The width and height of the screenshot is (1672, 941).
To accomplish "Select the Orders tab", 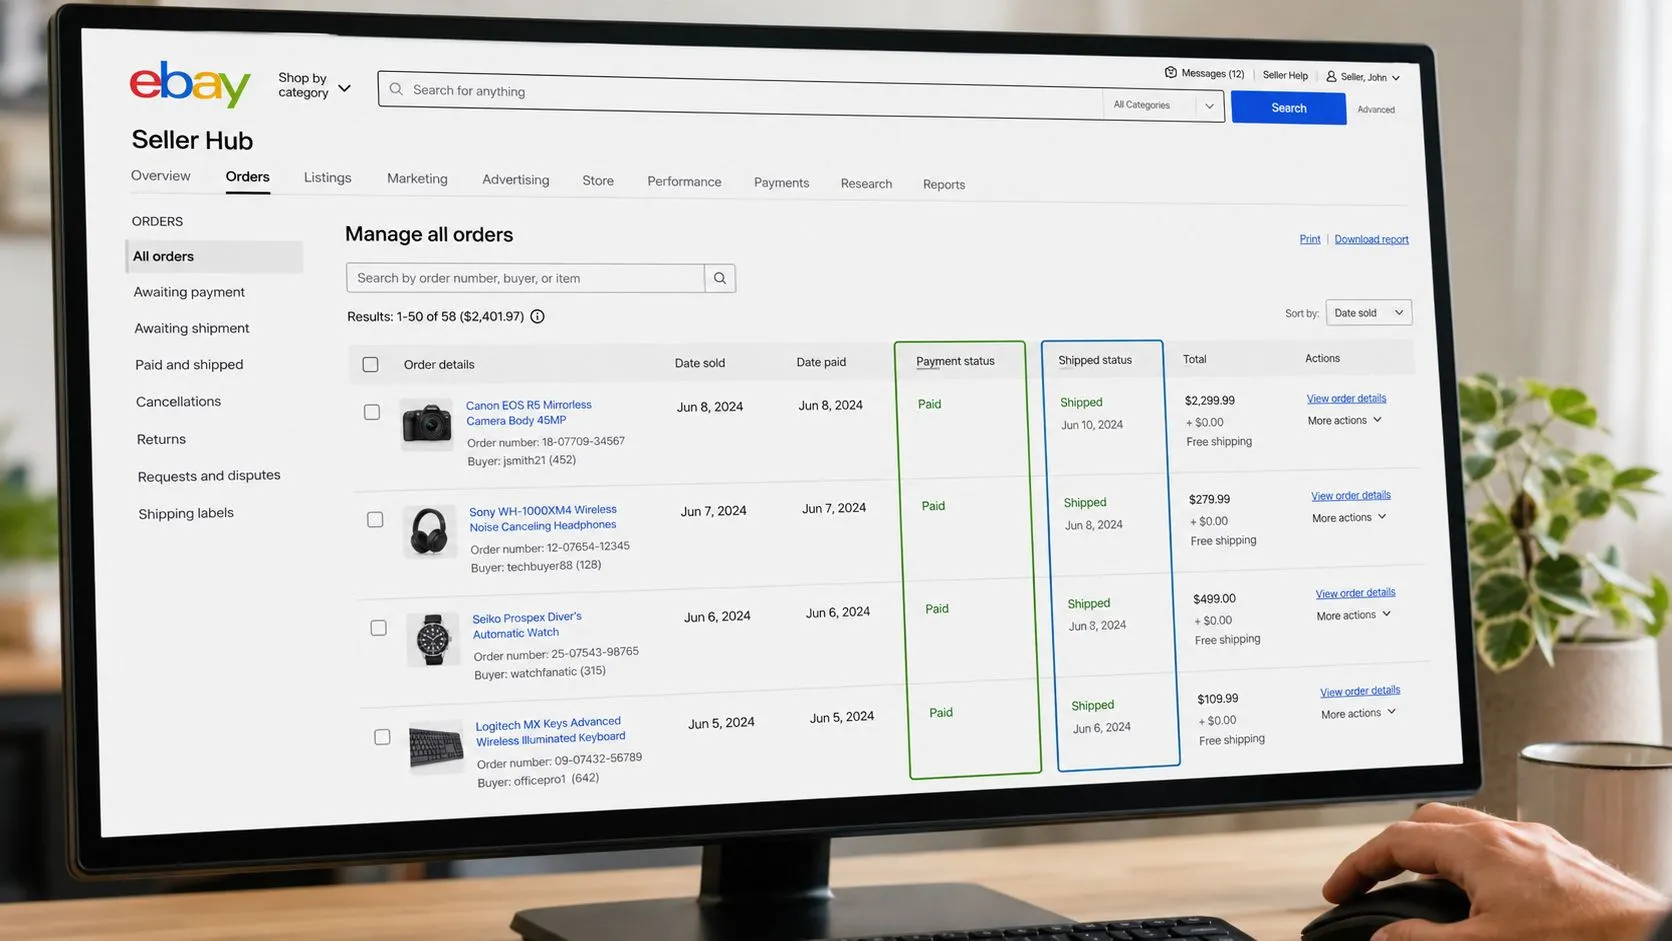I will (247, 177).
